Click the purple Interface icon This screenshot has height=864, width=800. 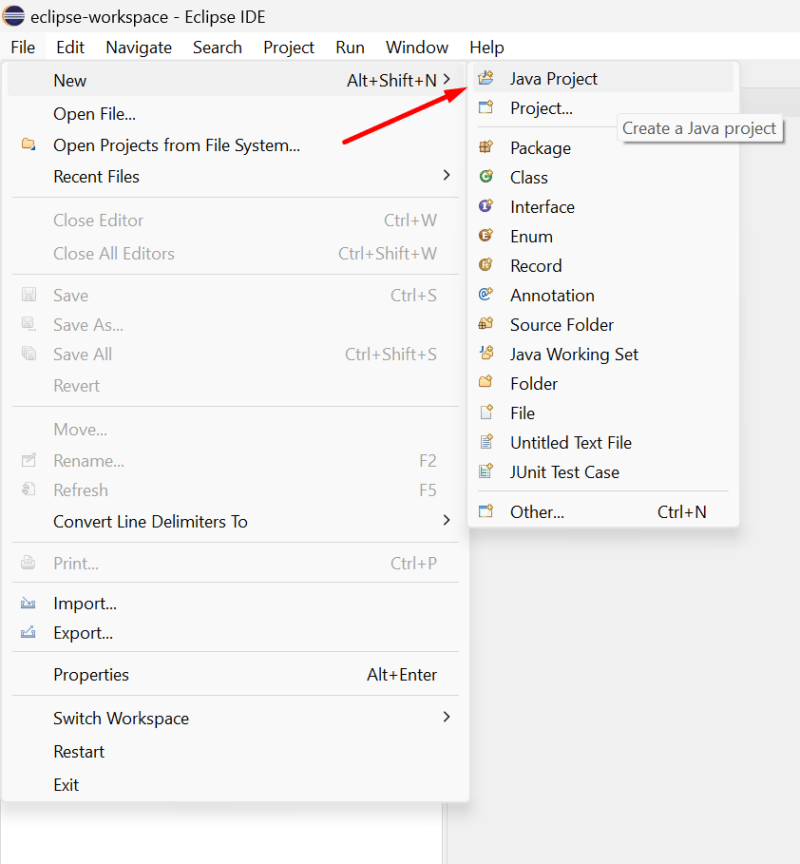[486, 206]
